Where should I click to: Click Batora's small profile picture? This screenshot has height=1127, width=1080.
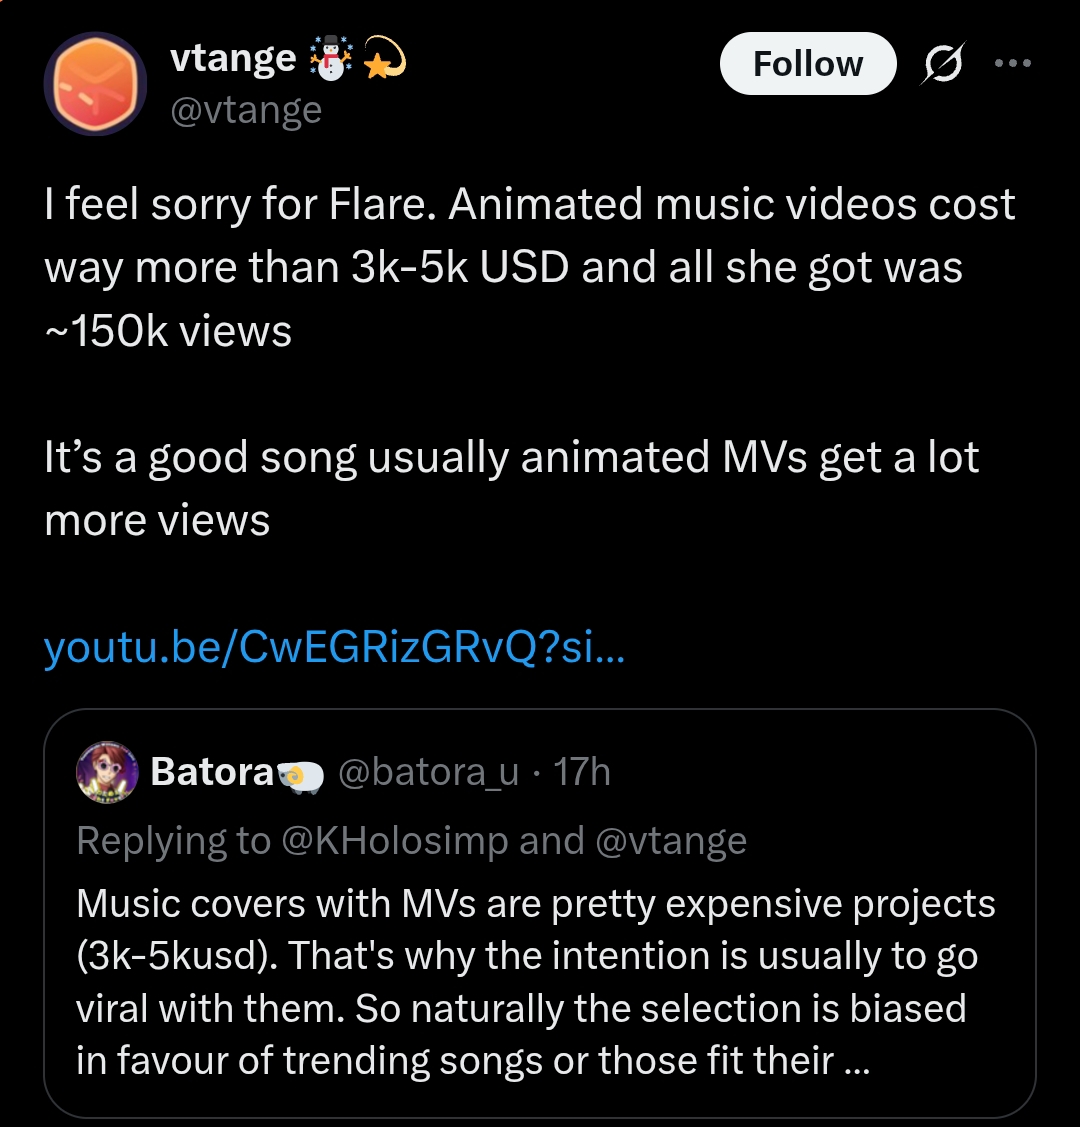click(x=107, y=772)
